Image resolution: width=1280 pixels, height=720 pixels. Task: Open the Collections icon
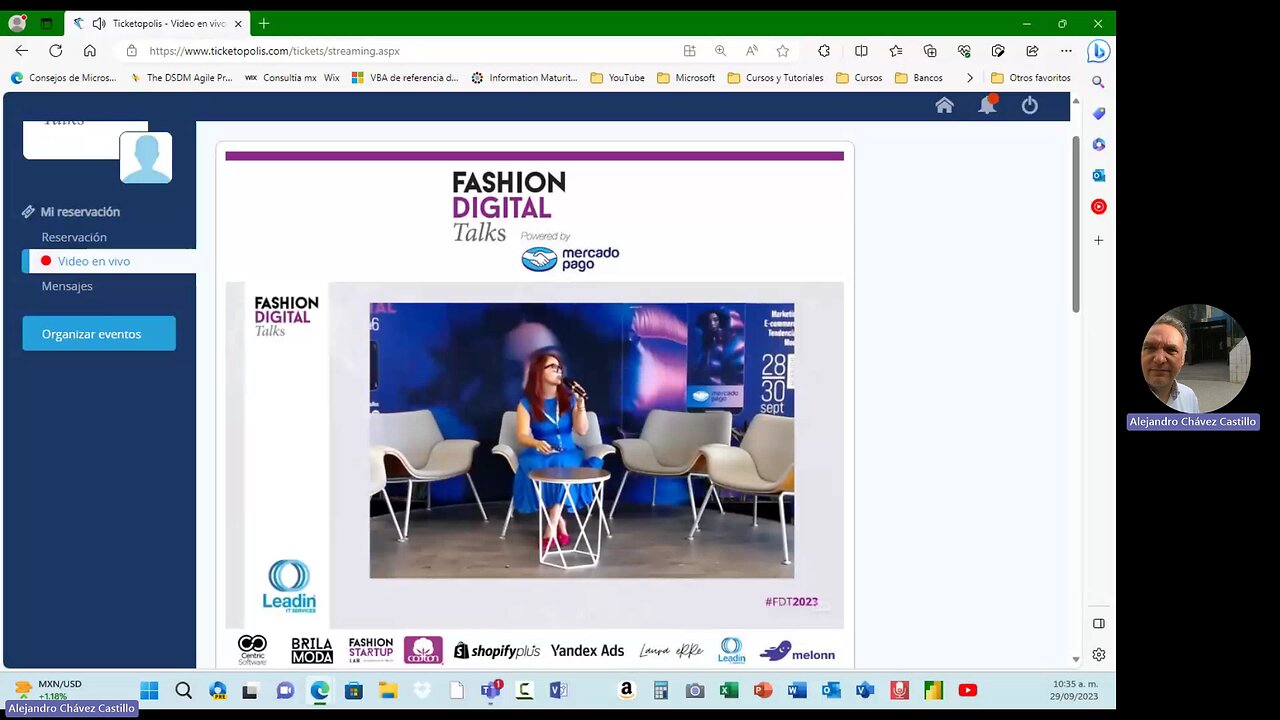pos(930,51)
